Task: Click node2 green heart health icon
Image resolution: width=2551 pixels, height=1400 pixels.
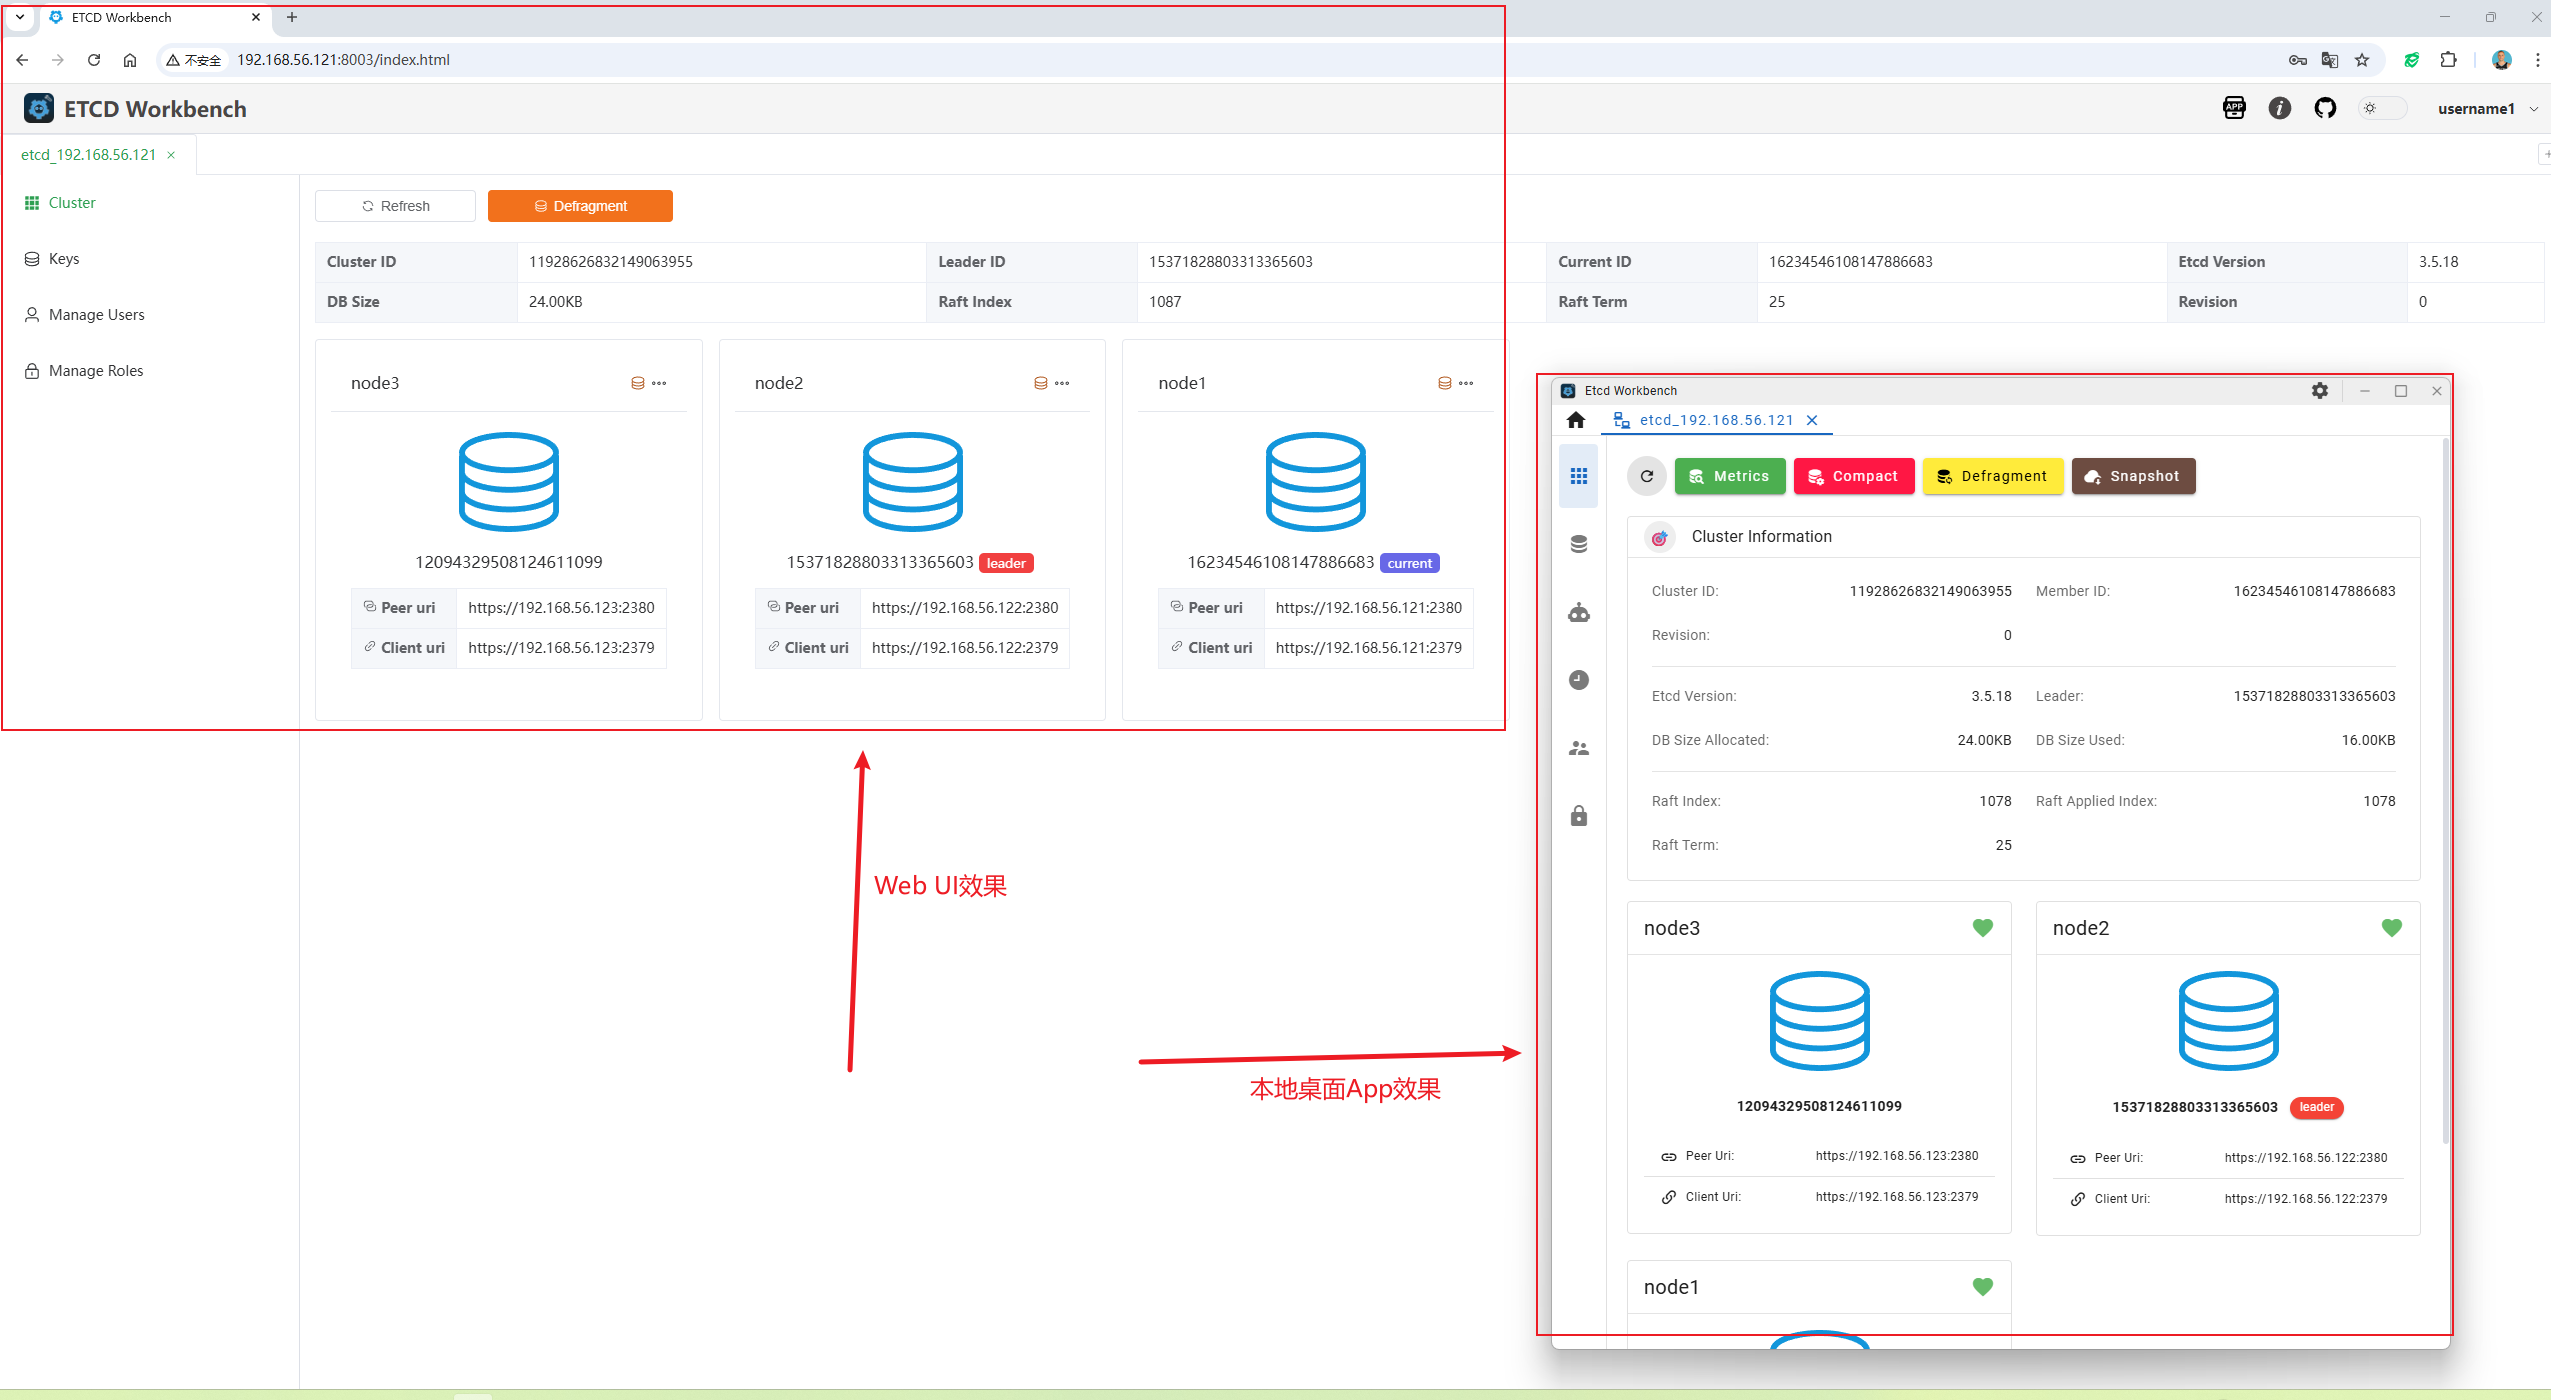Action: point(2392,928)
